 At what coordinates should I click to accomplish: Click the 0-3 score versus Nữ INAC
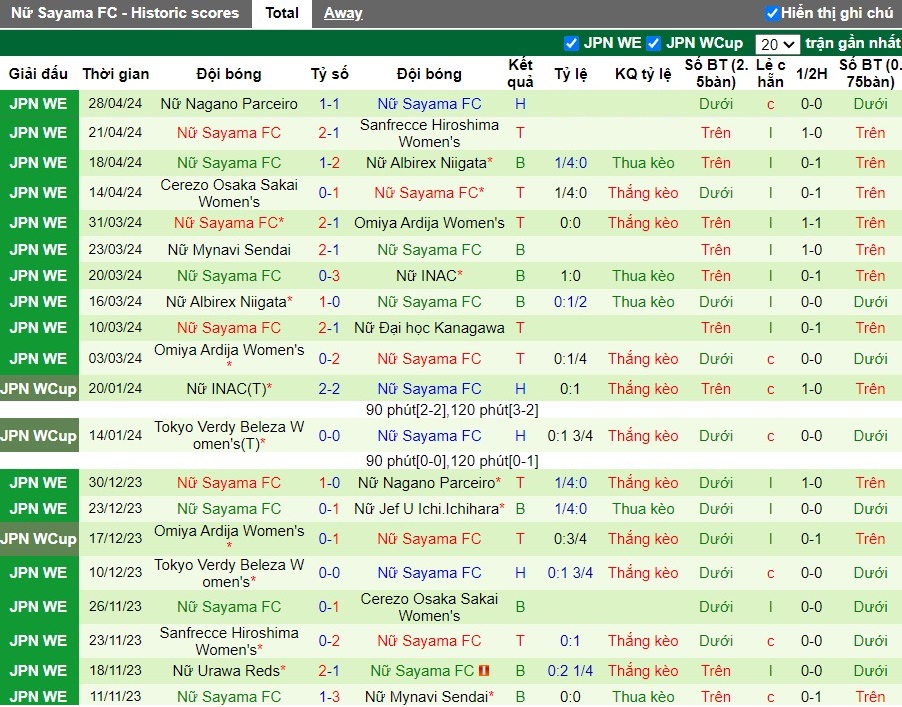point(329,276)
